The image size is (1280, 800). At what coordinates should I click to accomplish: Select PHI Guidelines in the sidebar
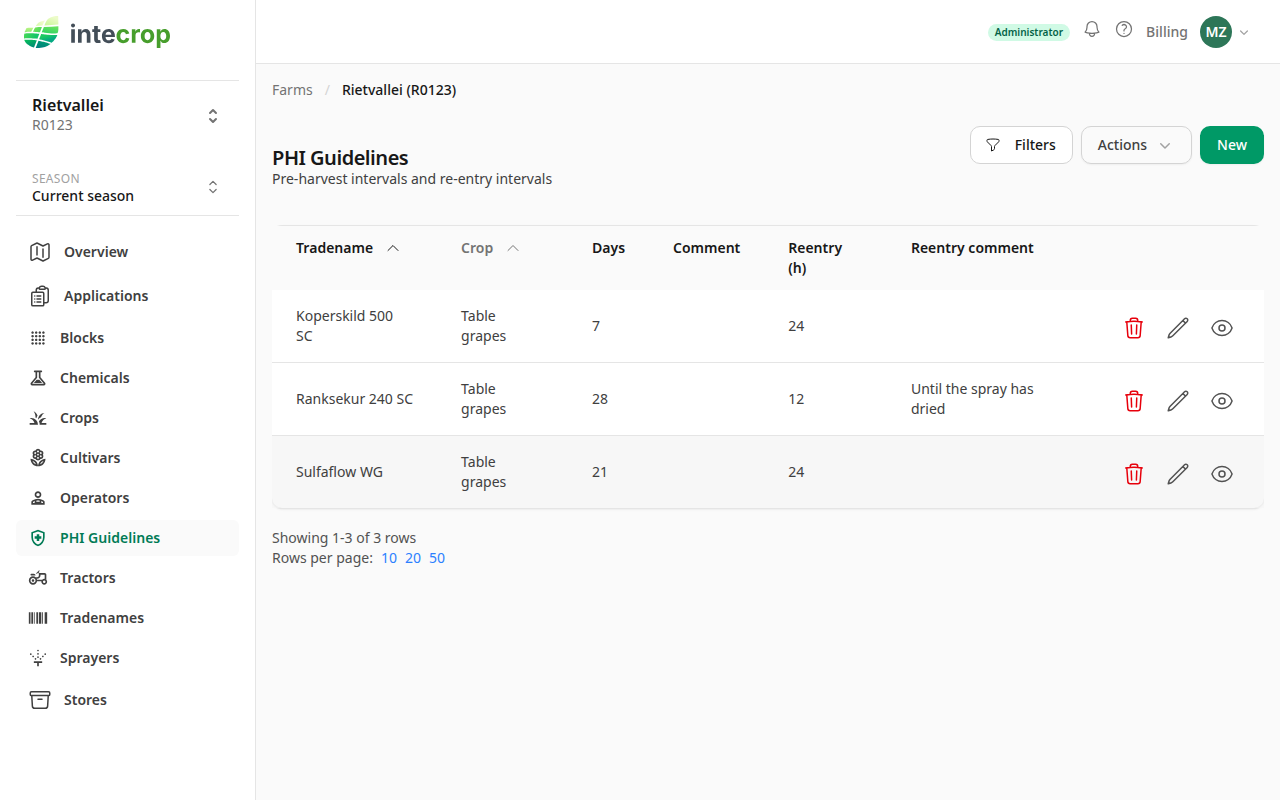coord(127,538)
